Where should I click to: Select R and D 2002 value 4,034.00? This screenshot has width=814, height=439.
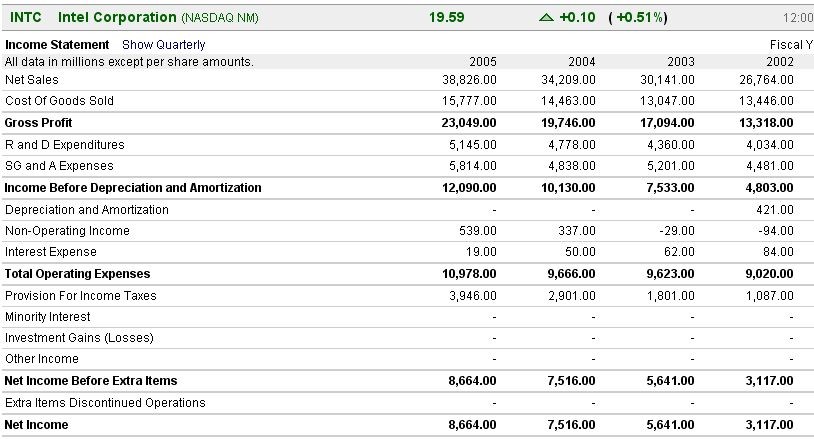[770, 145]
